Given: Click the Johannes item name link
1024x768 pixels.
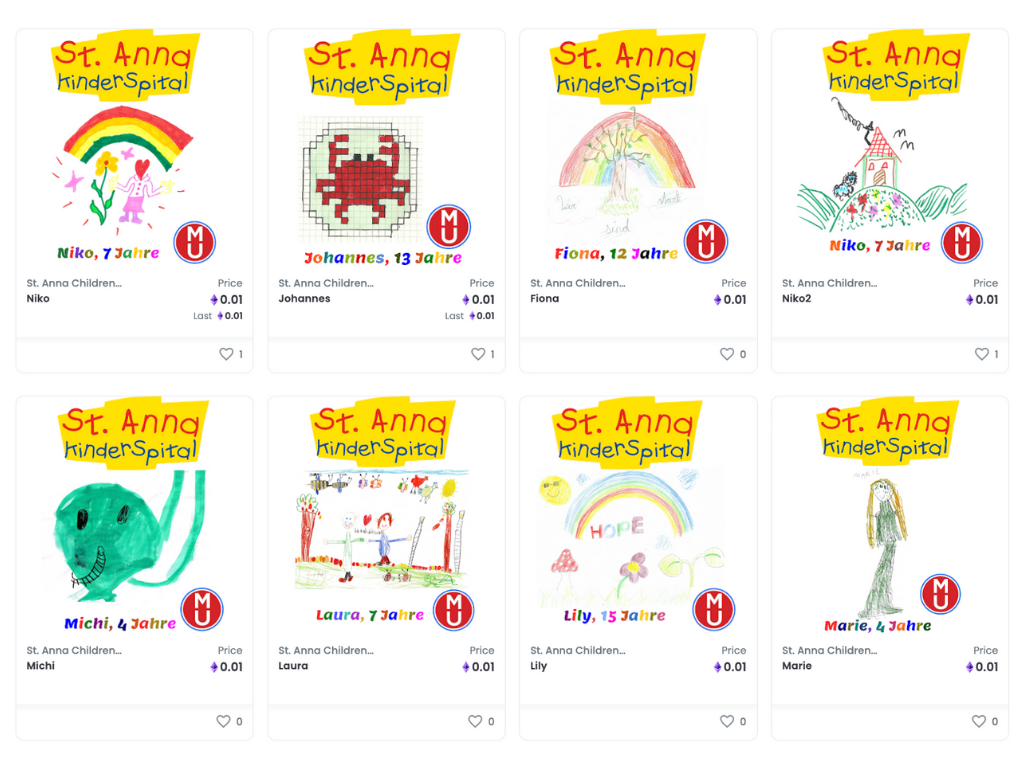Looking at the screenshot, I should [304, 298].
